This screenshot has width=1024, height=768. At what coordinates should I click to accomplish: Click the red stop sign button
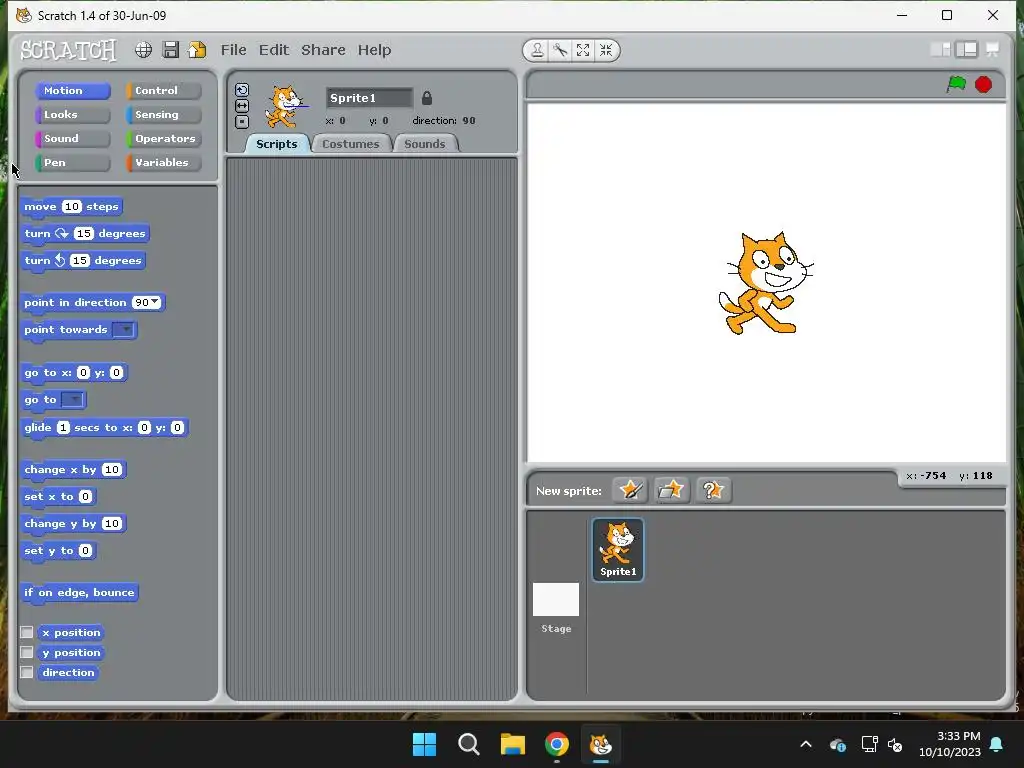[984, 84]
